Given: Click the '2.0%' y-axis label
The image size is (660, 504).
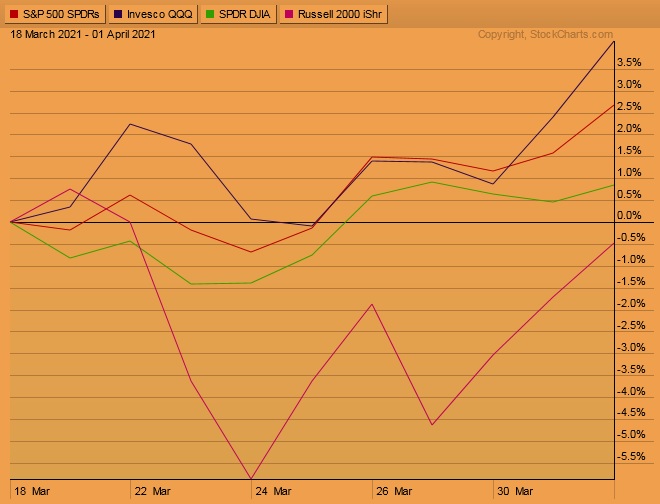Looking at the screenshot, I should coord(629,128).
